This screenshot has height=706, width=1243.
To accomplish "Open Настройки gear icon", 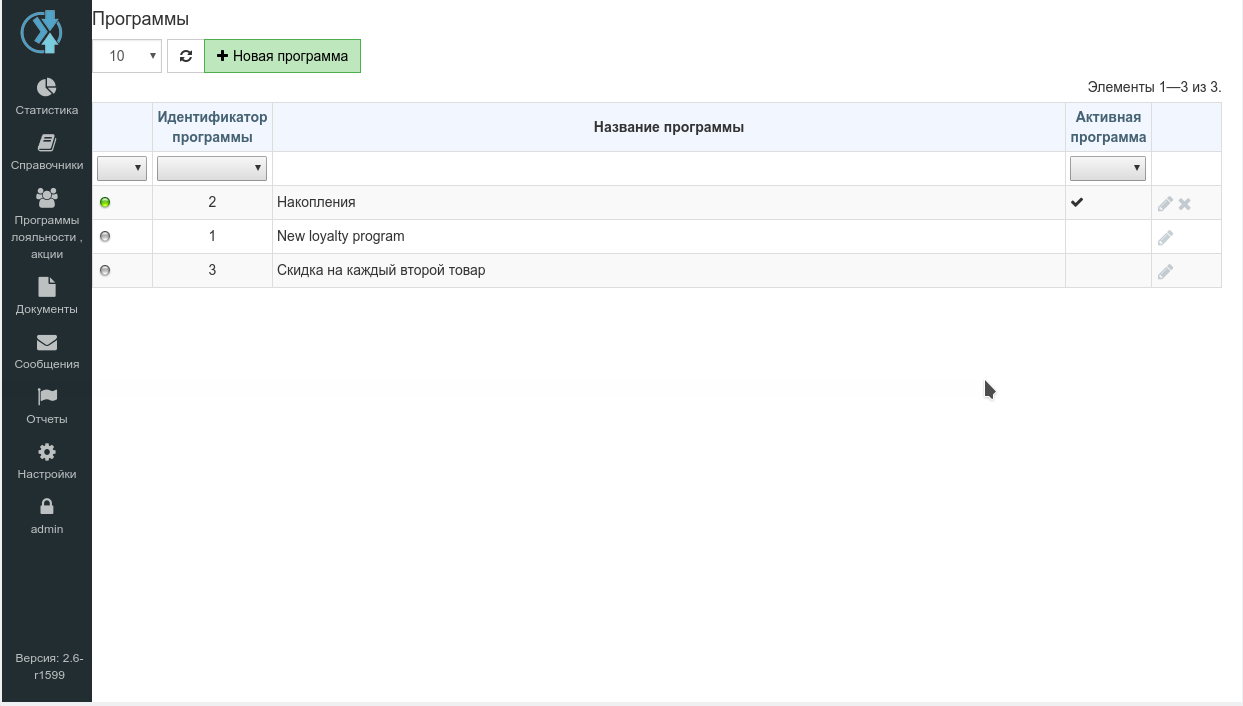I will tap(46, 452).
